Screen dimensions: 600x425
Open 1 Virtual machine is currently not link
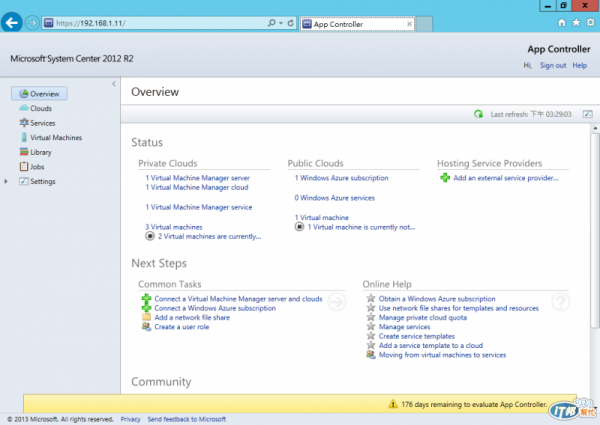pos(361,227)
